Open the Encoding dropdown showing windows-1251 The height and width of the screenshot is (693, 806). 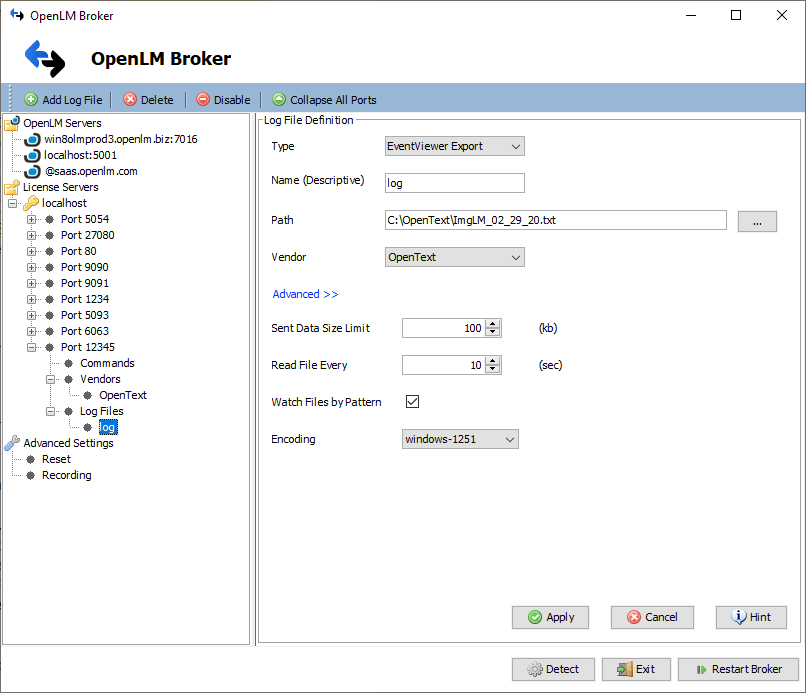[460, 439]
